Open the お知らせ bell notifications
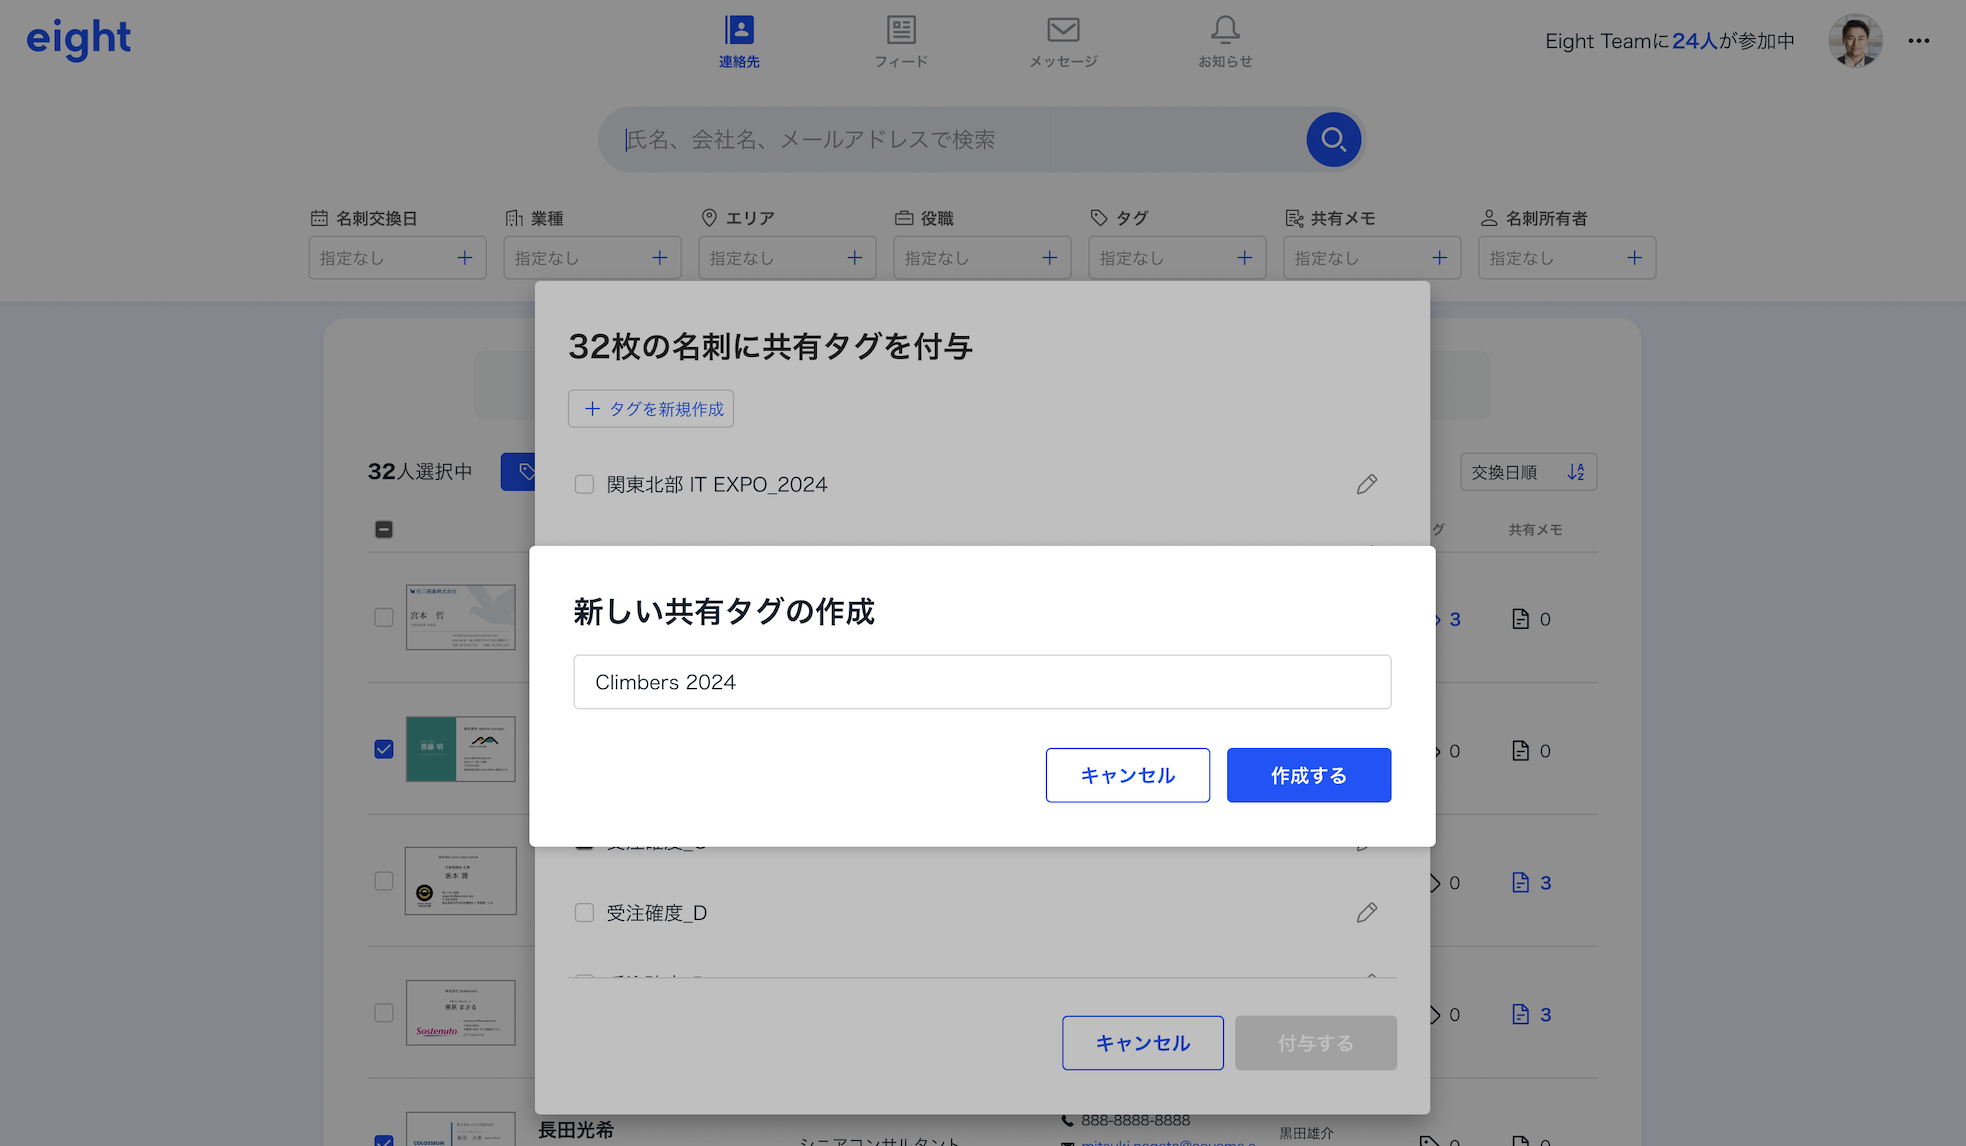 tap(1225, 41)
